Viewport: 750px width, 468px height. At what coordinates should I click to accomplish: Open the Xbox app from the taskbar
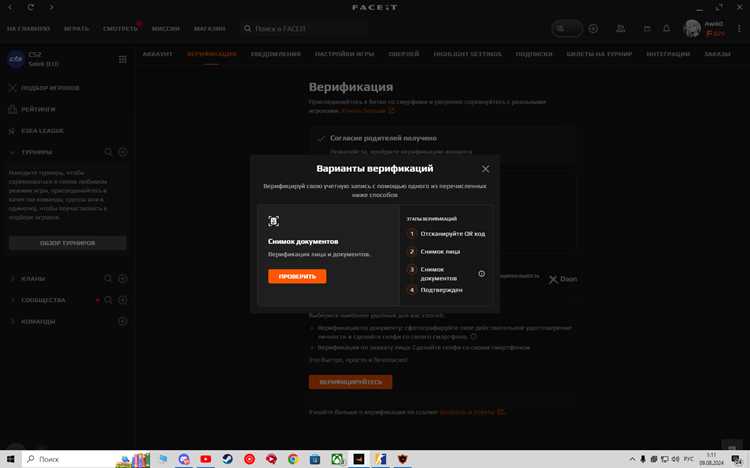(x=337, y=459)
